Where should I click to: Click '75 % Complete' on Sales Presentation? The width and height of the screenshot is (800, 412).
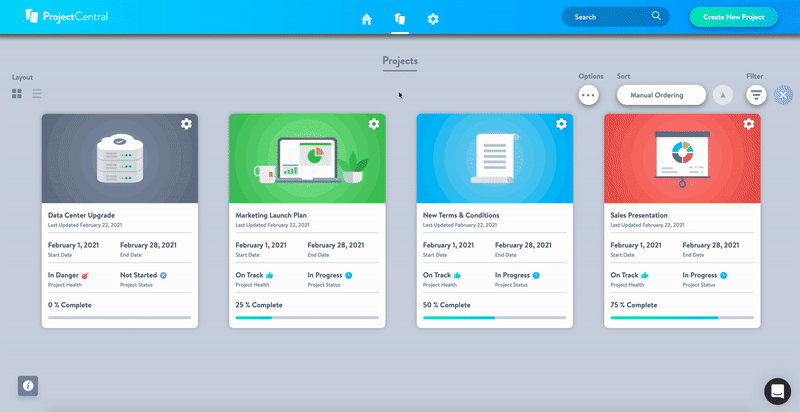point(634,305)
